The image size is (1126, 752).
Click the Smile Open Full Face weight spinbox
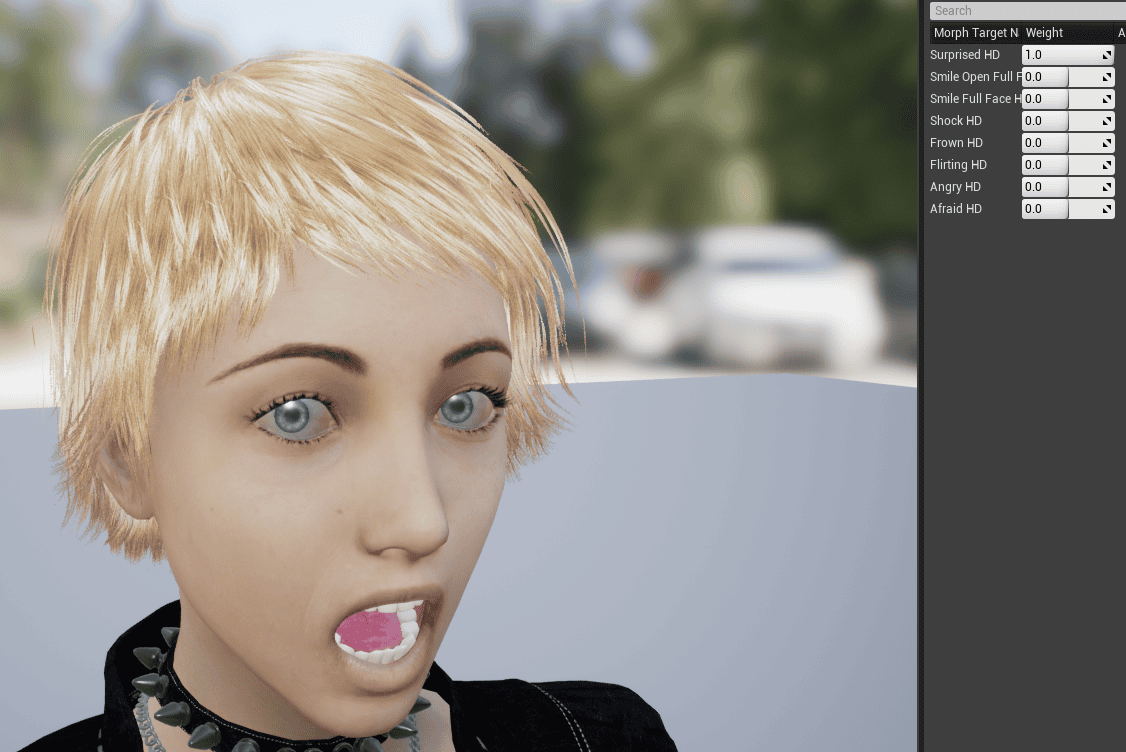pyautogui.click(x=1044, y=77)
